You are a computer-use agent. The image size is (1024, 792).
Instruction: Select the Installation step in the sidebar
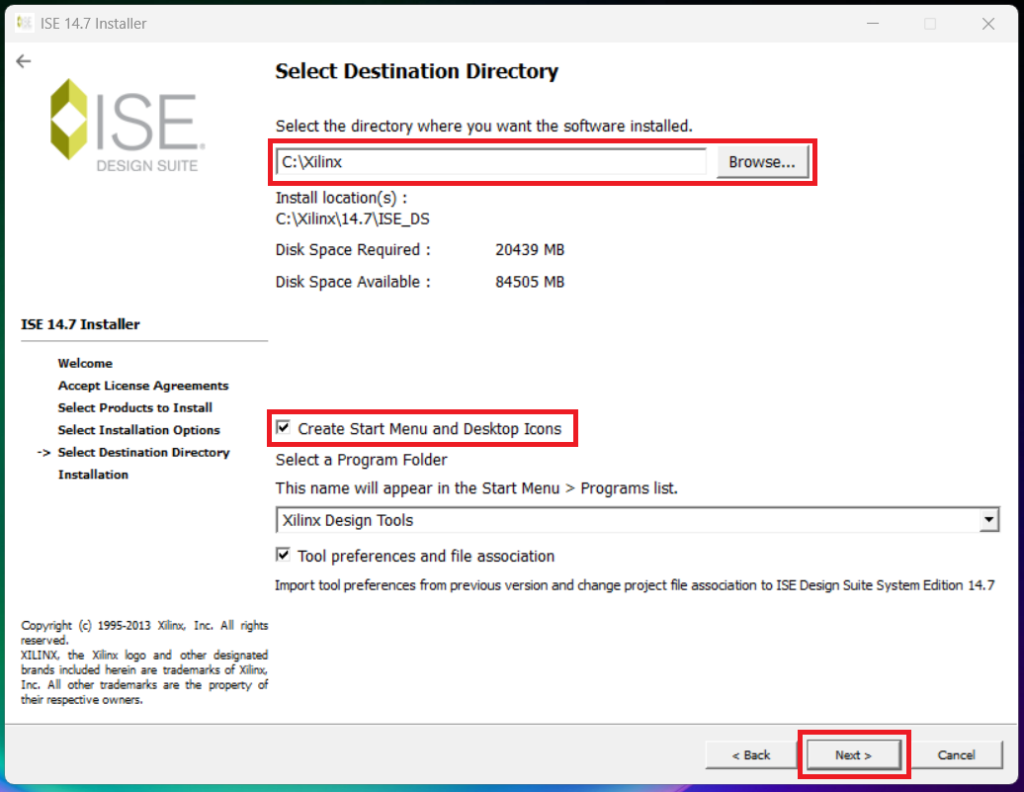tap(93, 475)
